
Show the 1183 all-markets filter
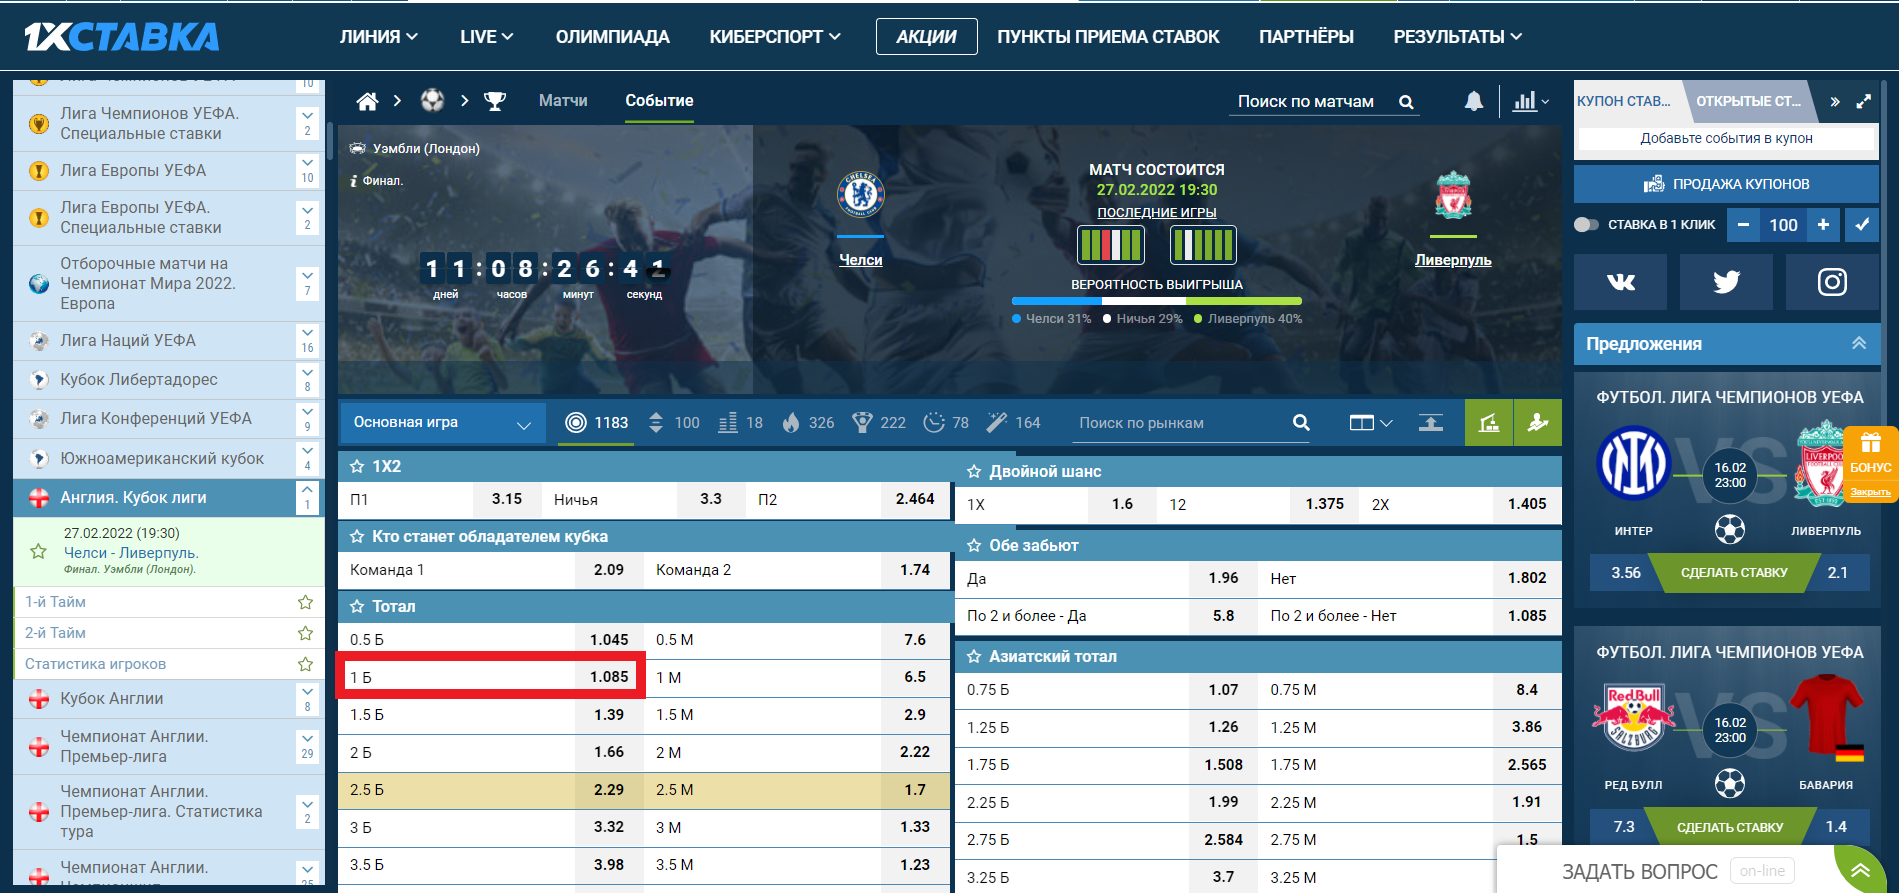click(597, 423)
